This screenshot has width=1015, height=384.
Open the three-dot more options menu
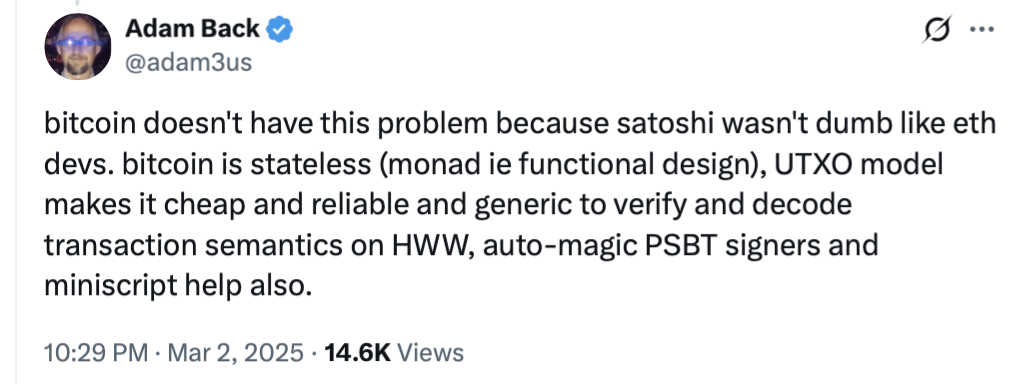[x=982, y=29]
